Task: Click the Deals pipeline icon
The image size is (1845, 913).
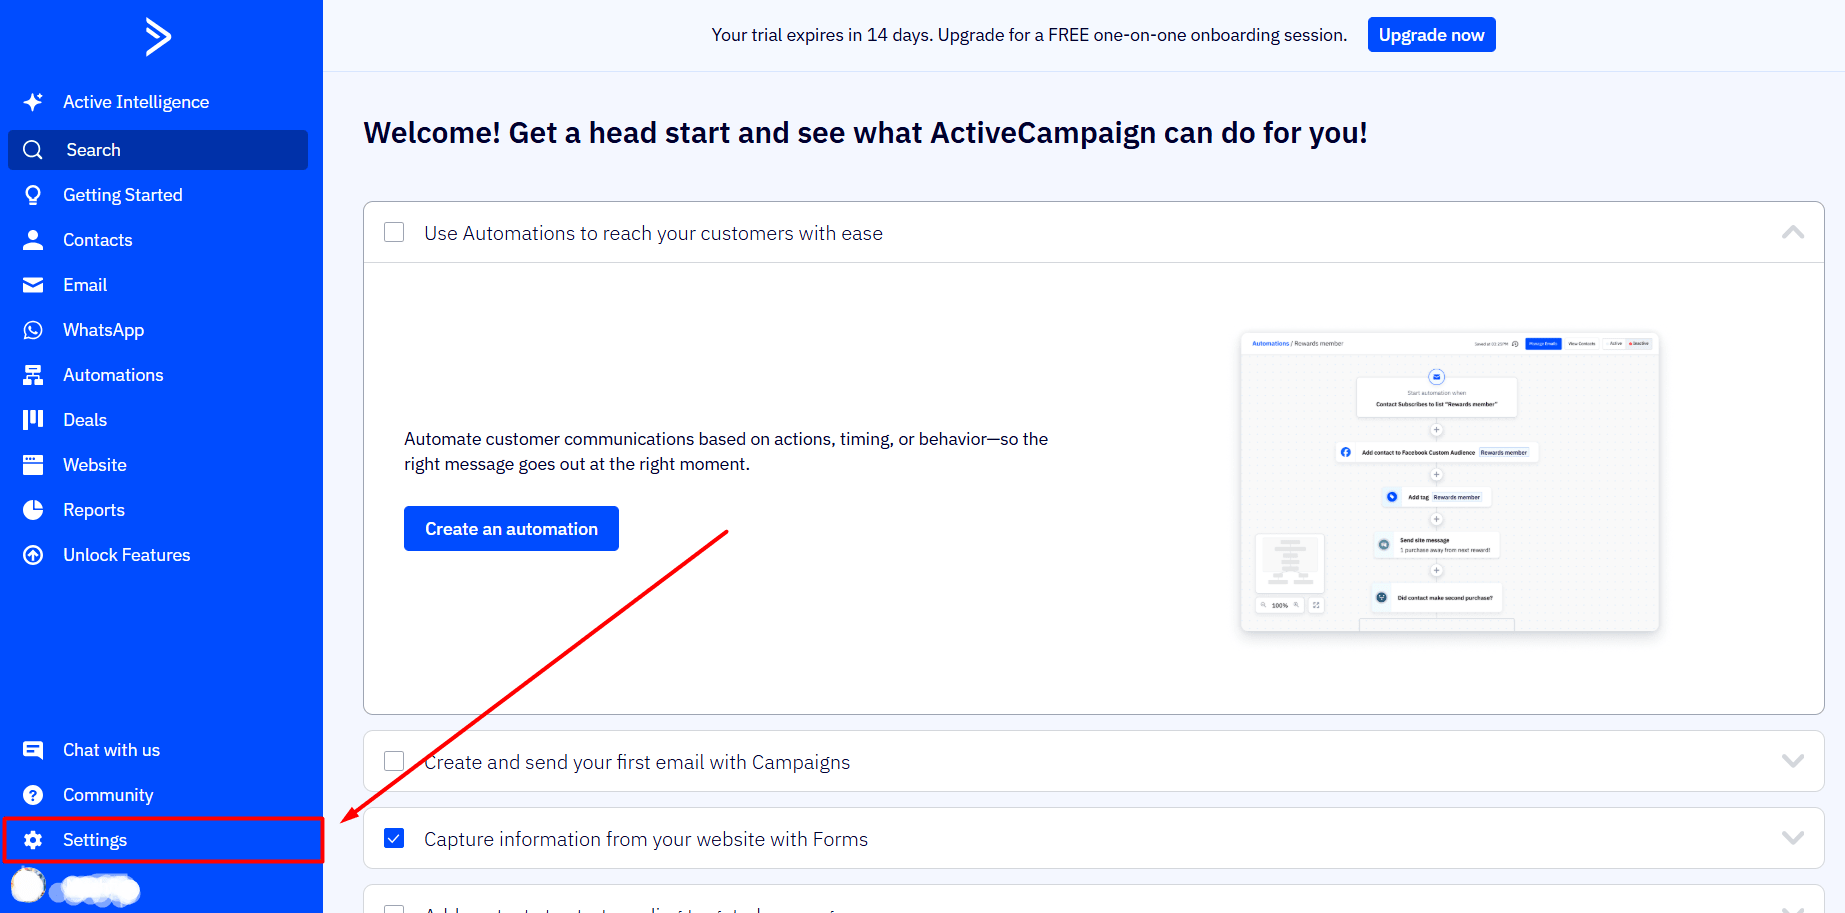Action: pos(33,419)
